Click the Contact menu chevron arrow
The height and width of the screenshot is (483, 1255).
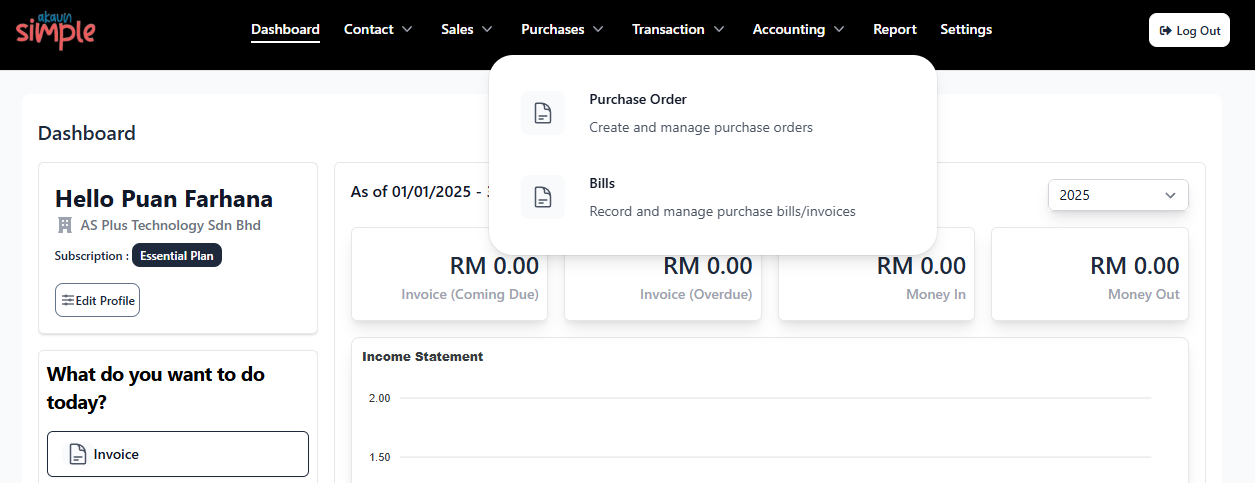pyautogui.click(x=407, y=29)
